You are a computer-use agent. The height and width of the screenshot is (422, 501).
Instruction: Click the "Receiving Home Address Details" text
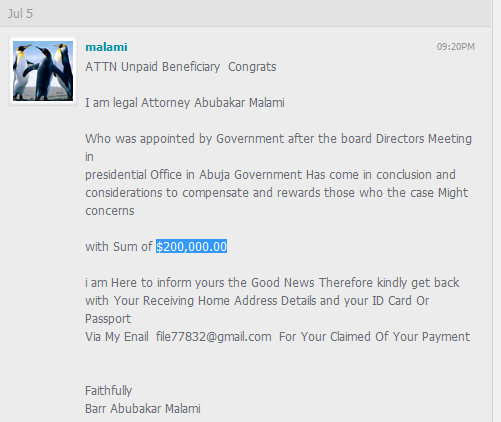pyautogui.click(x=230, y=301)
